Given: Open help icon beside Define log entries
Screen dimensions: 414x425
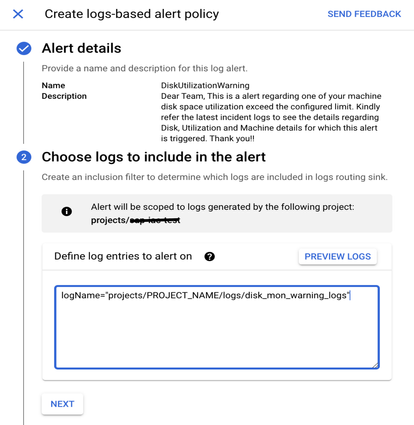Looking at the screenshot, I should (210, 256).
